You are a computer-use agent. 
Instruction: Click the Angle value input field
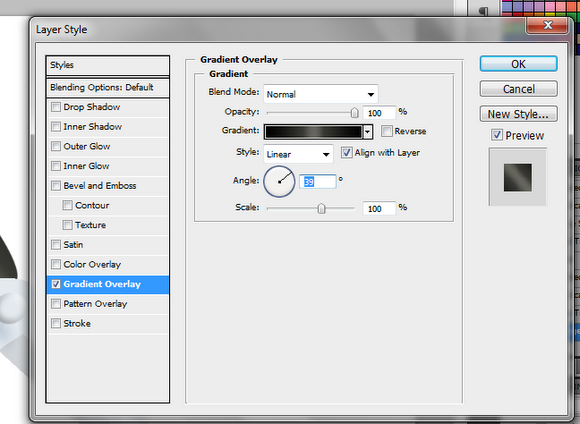317,181
